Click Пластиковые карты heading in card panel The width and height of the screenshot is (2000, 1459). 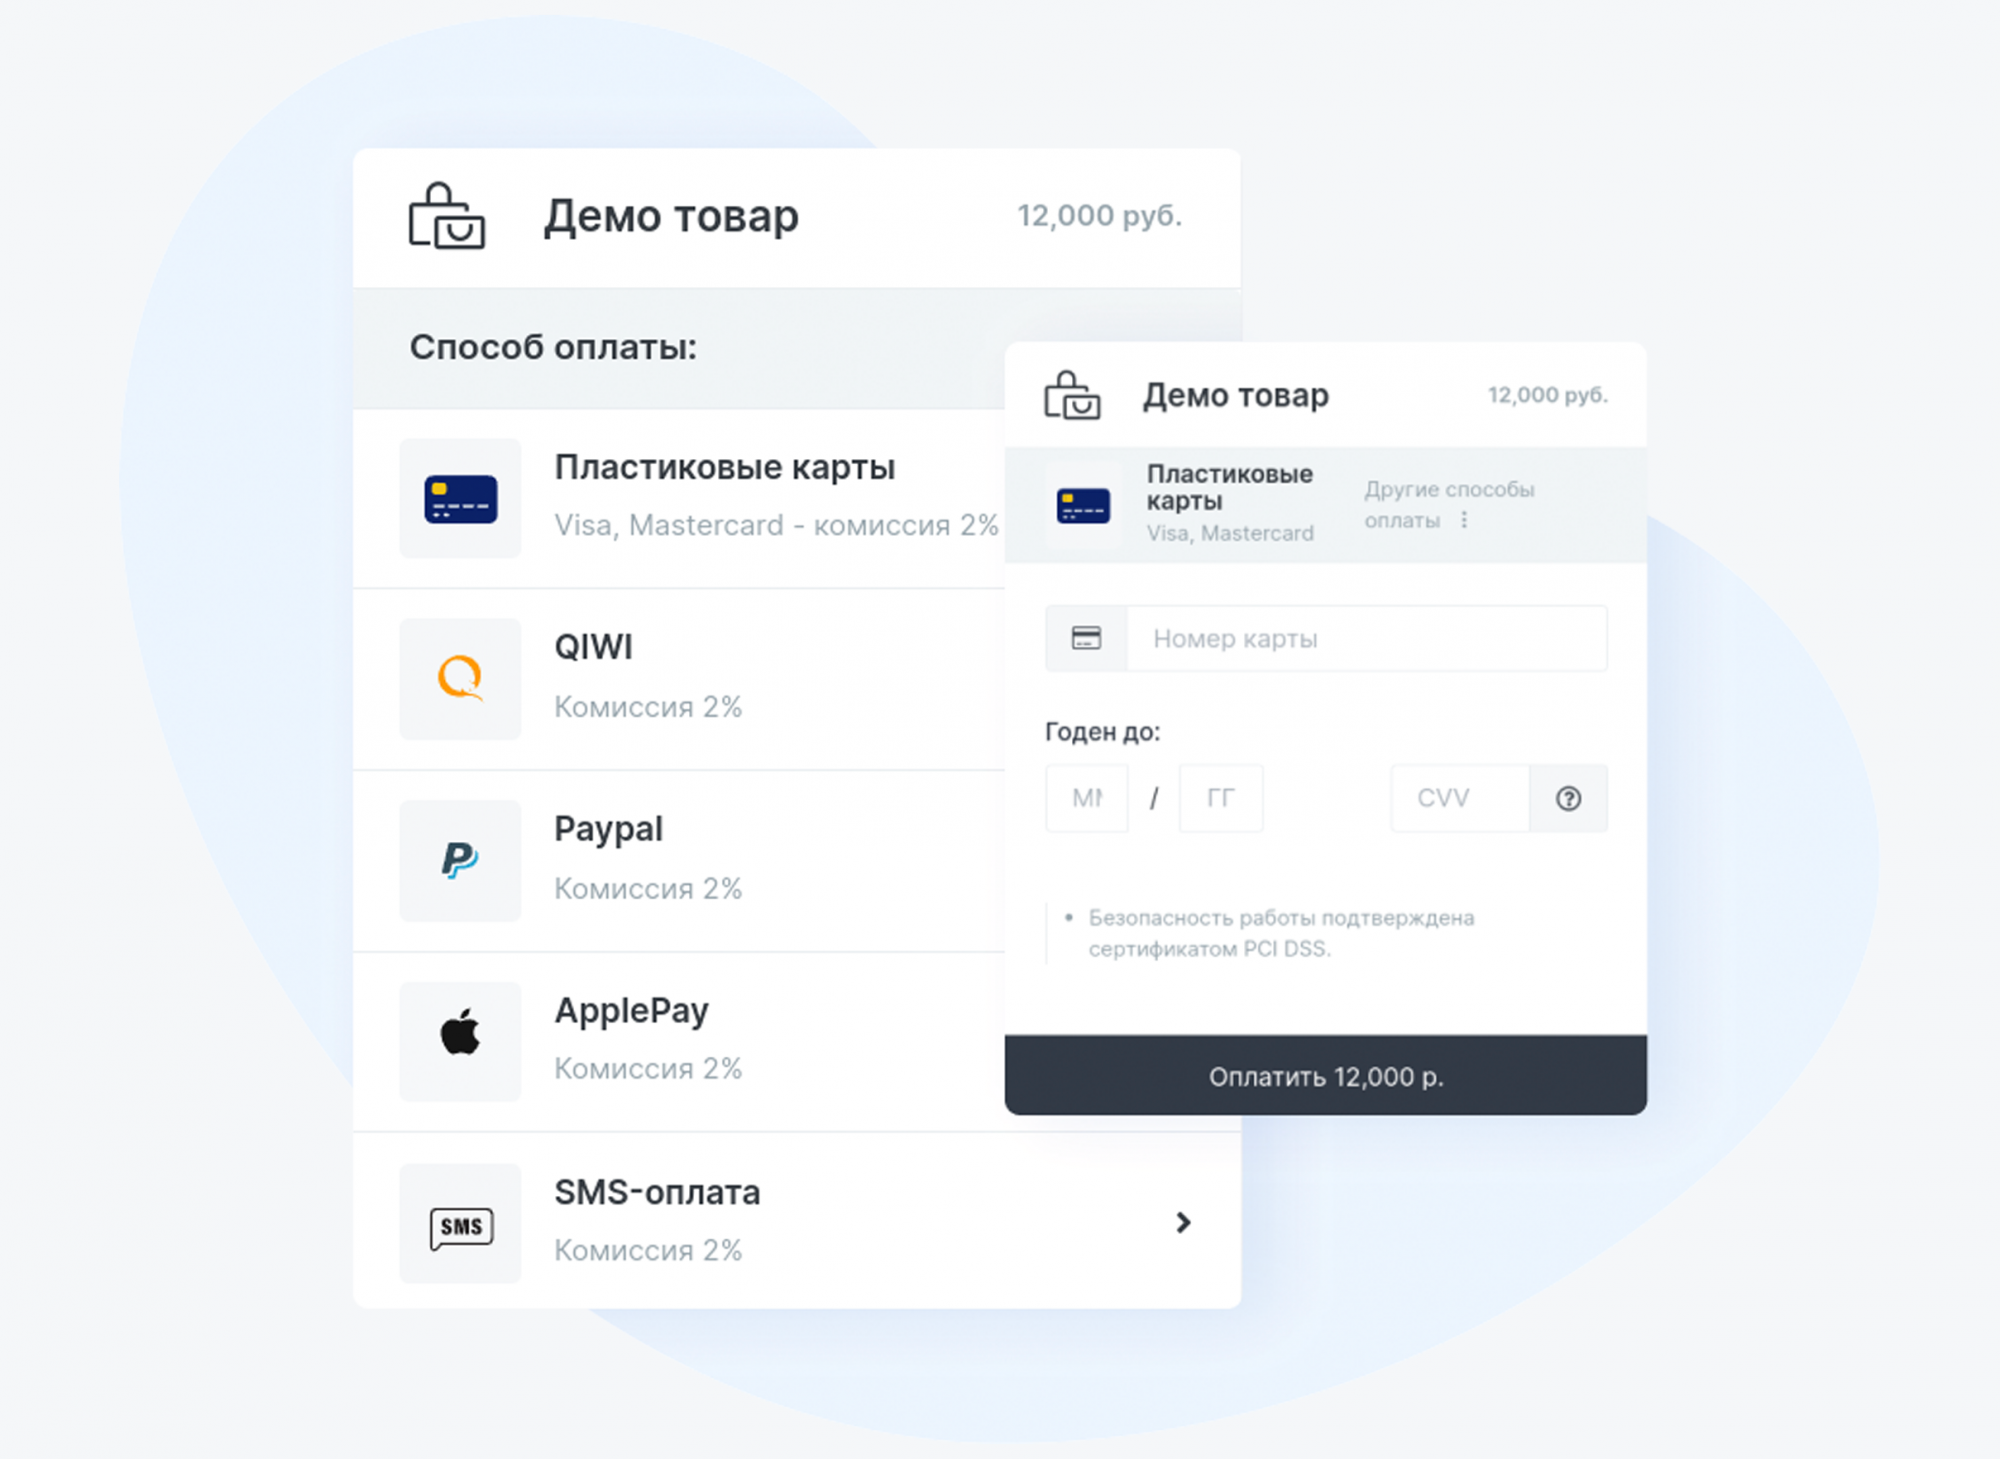[x=1230, y=487]
